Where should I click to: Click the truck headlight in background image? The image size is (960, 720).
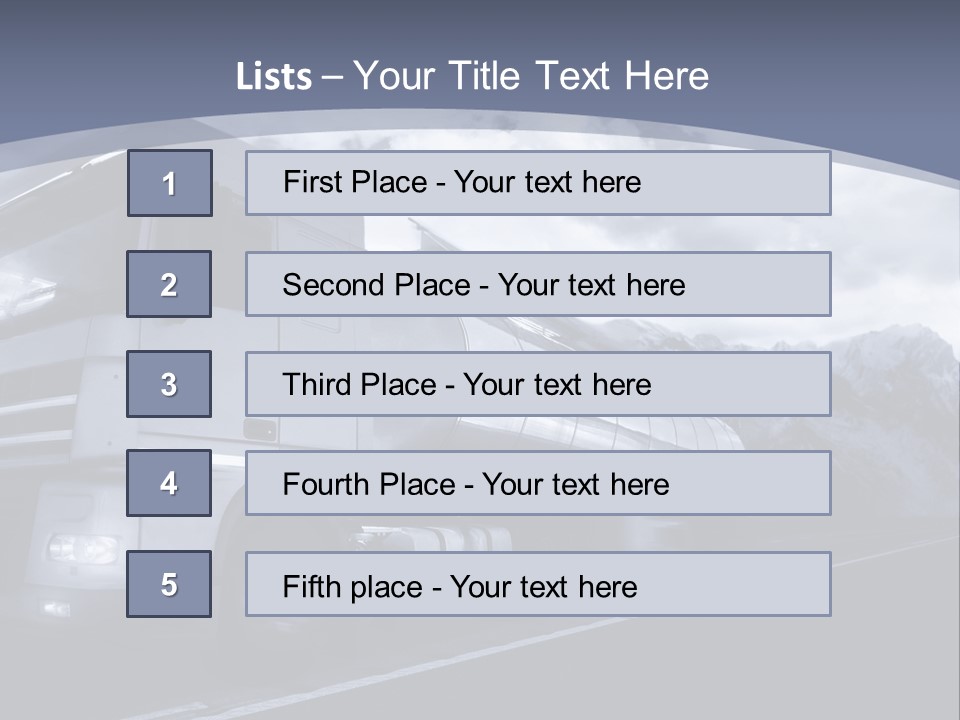(83, 549)
